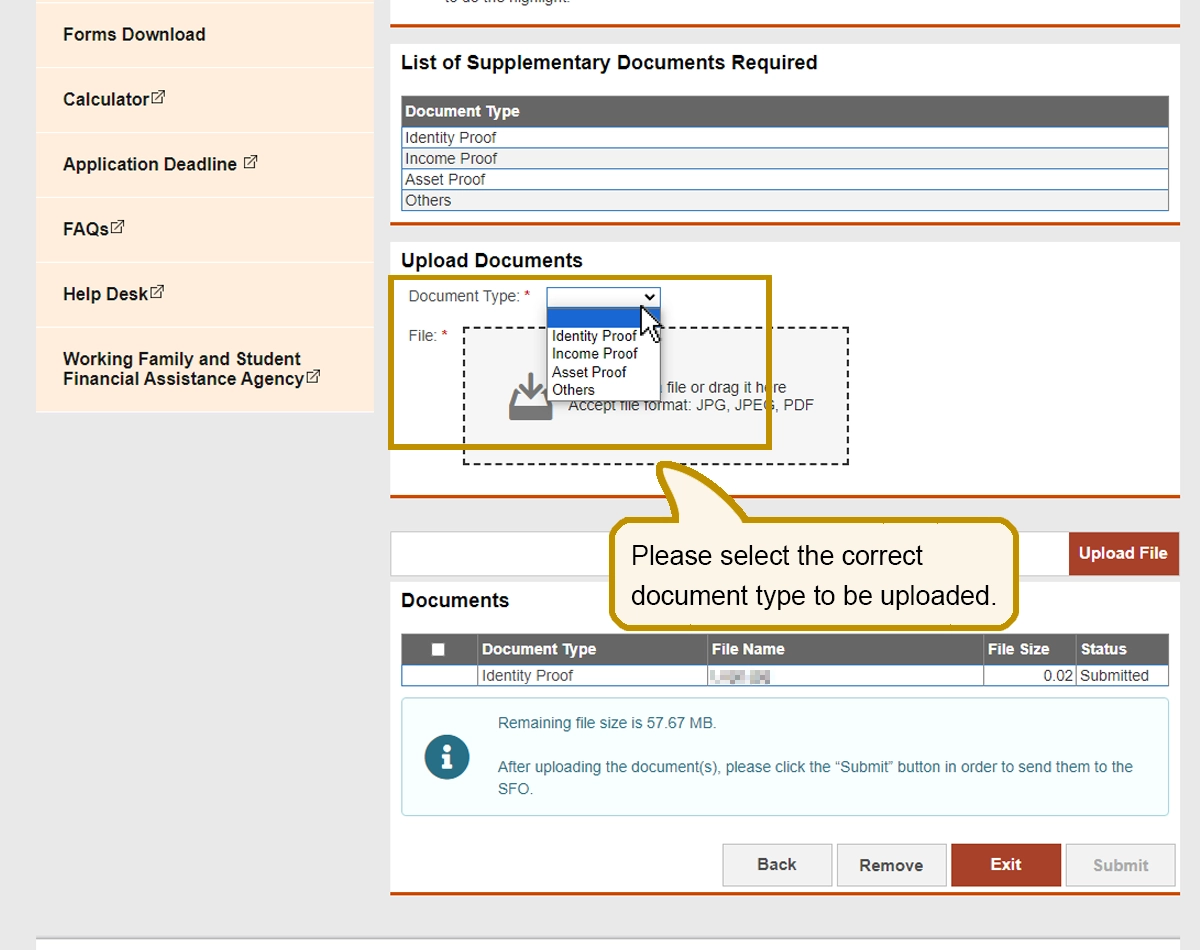Click the external link icon beside Calculator
This screenshot has width=1200, height=950.
tap(158, 98)
